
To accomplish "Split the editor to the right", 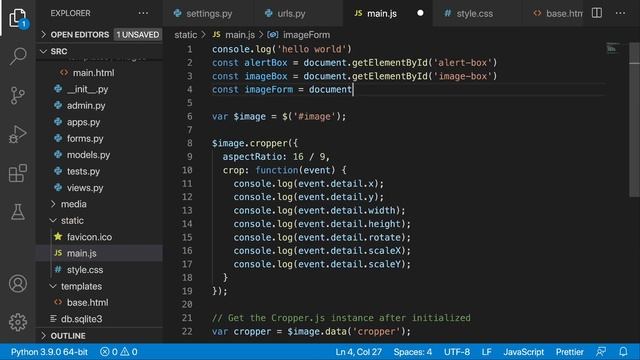I will (597, 13).
